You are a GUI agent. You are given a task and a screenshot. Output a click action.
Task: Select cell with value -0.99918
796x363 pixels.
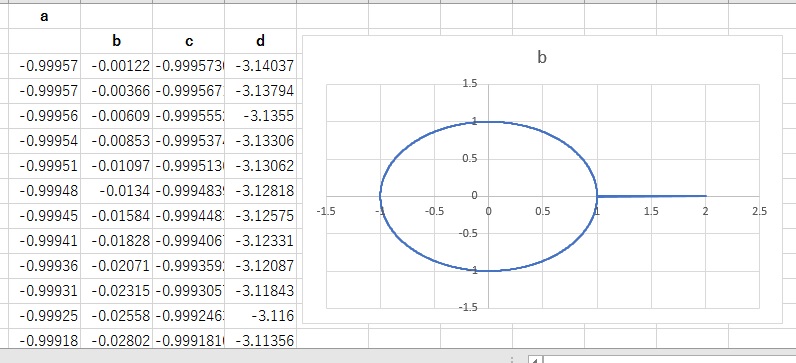coord(44,339)
